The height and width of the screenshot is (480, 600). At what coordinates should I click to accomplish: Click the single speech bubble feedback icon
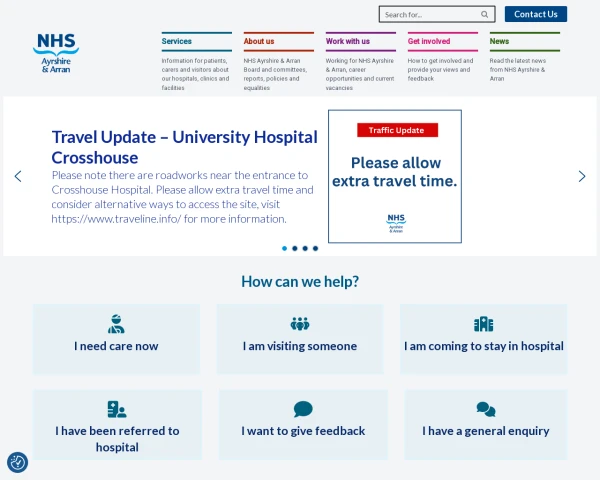(303, 409)
